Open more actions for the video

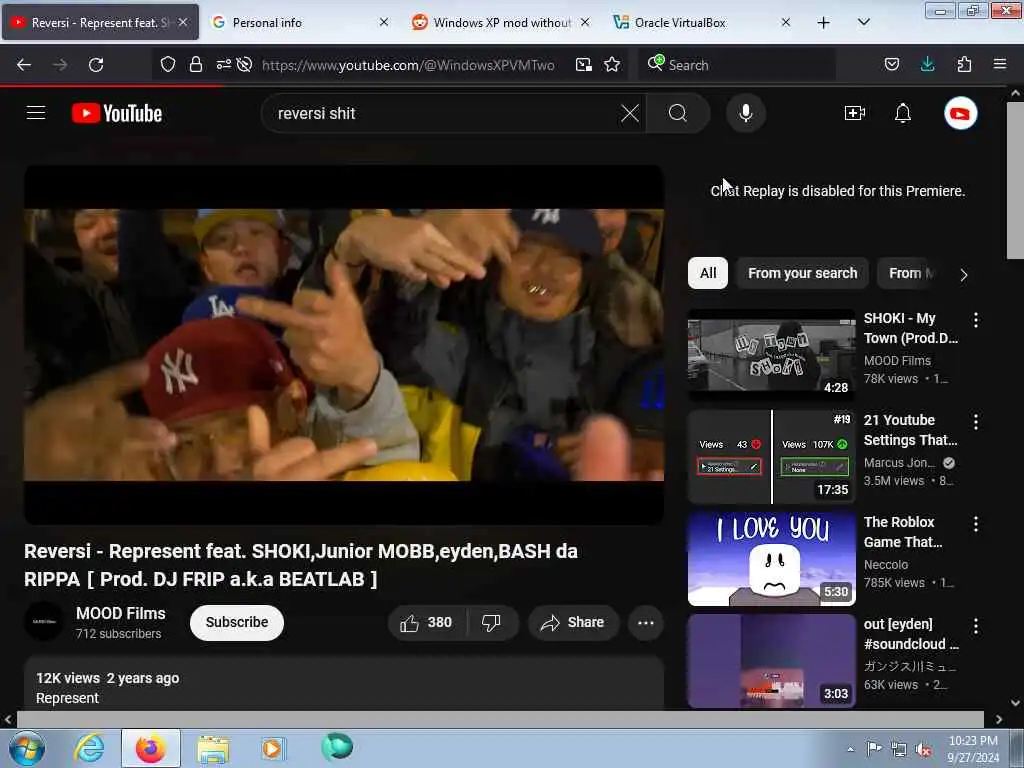645,622
